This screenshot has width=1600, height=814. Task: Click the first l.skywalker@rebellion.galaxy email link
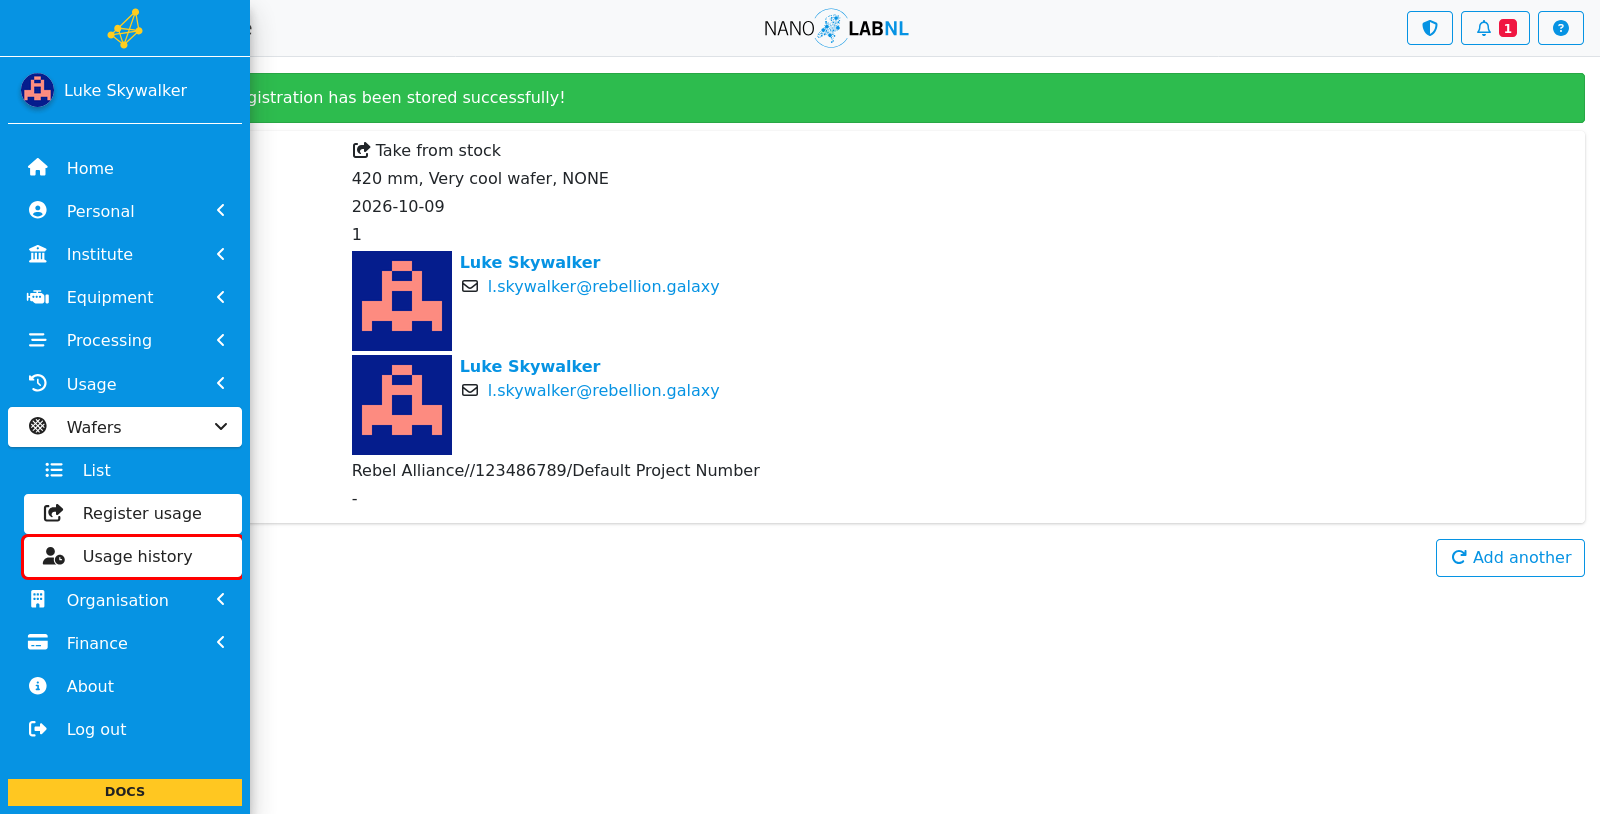(x=603, y=286)
